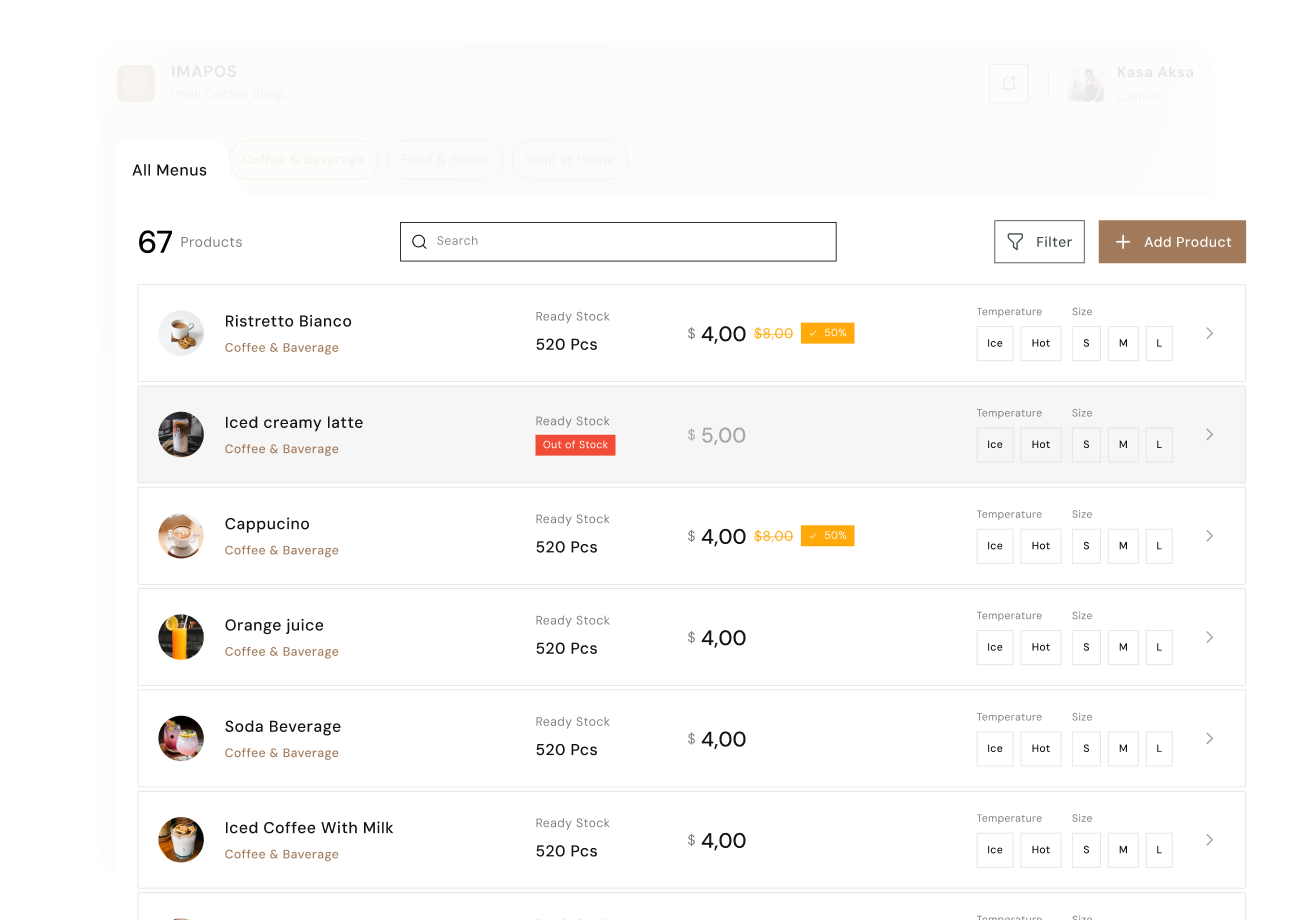The image size is (1312, 920).
Task: Open the Coffee & Baverage link under Cappucino
Action: click(281, 550)
